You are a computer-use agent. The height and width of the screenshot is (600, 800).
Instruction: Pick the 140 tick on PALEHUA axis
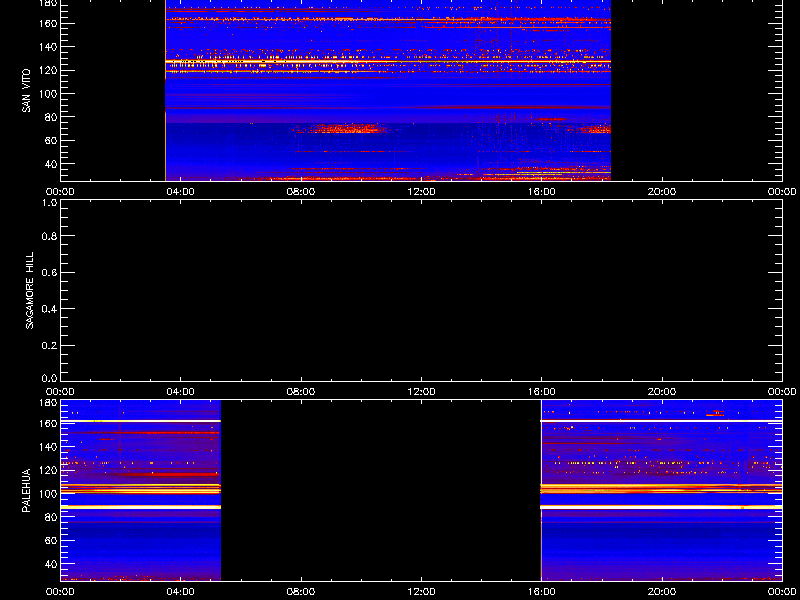click(x=49, y=447)
